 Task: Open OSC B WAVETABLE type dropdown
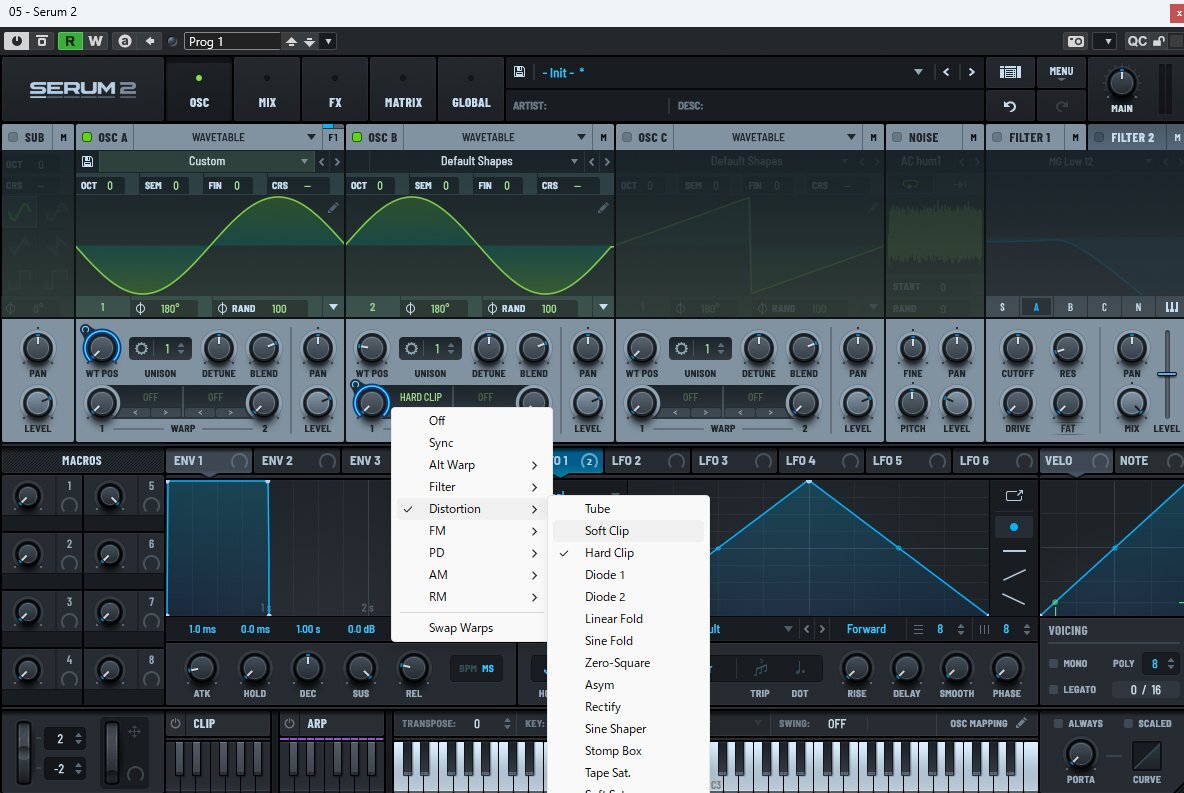click(x=498, y=137)
